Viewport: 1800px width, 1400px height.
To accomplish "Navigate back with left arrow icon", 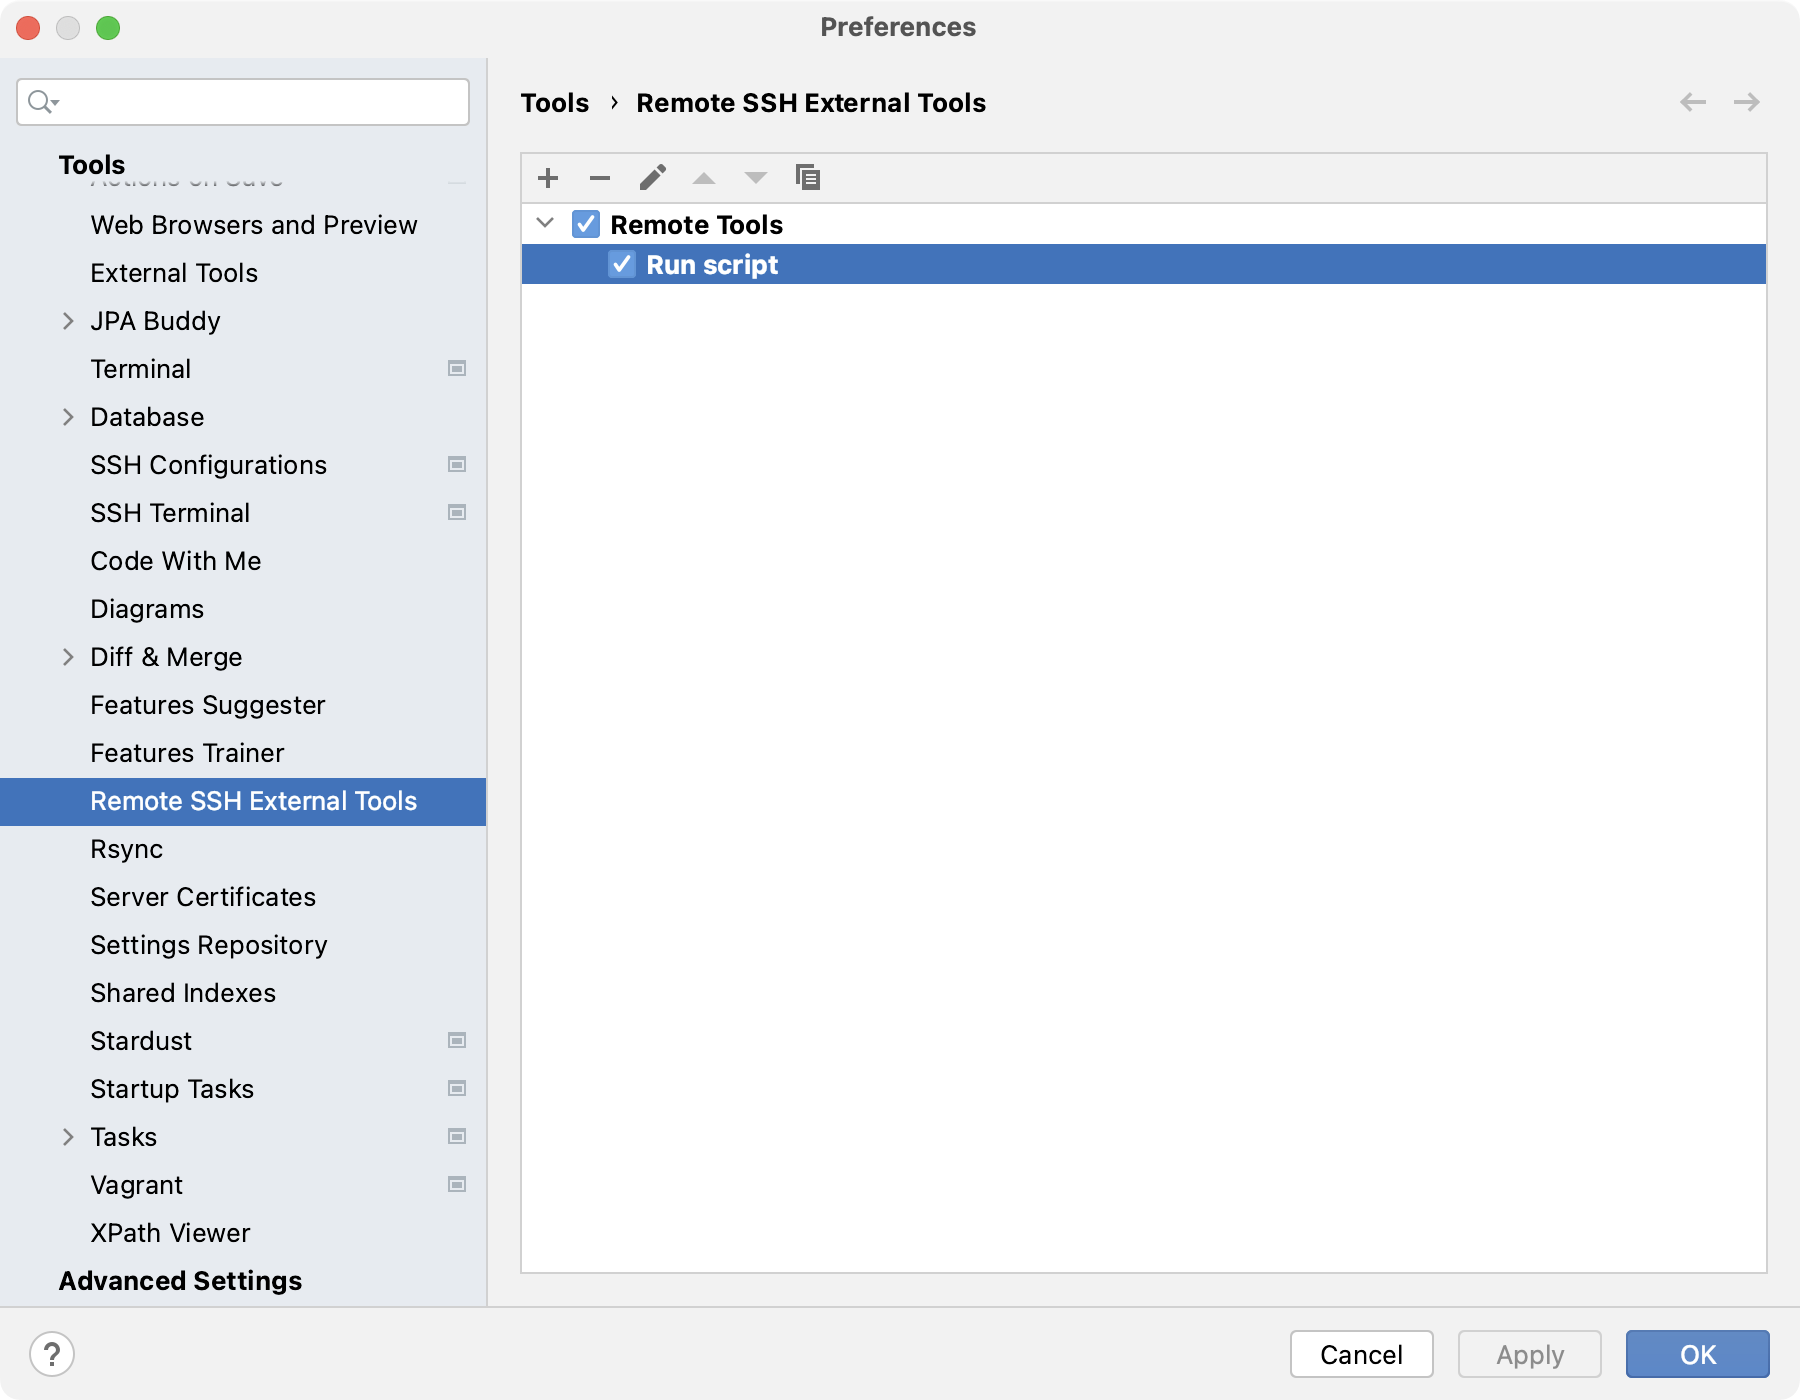I will [1693, 102].
